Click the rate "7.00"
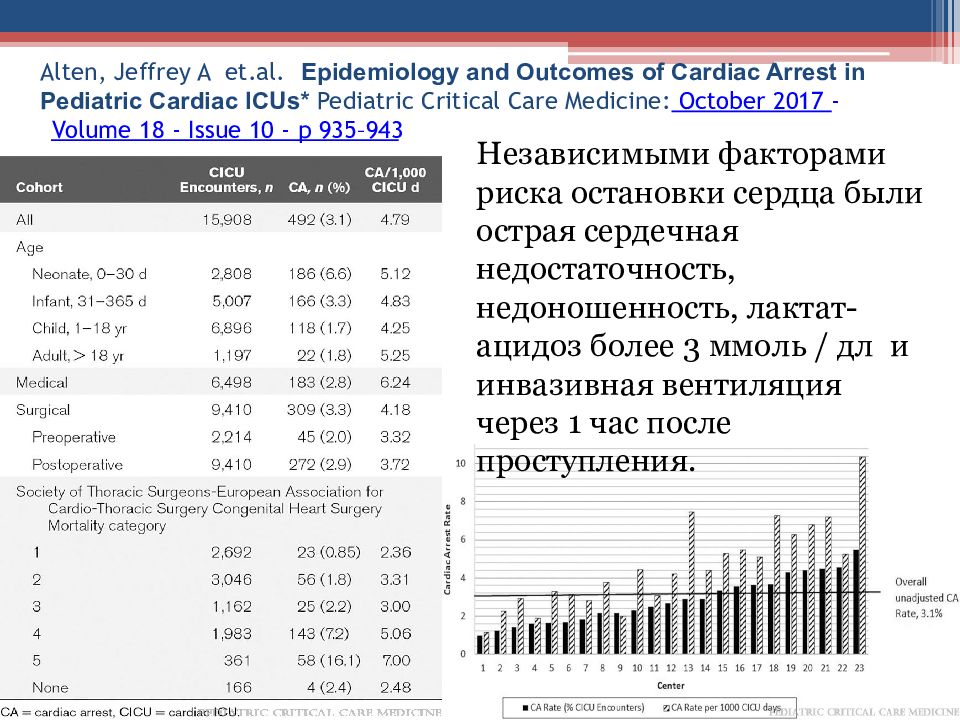960x720 pixels. tap(395, 661)
